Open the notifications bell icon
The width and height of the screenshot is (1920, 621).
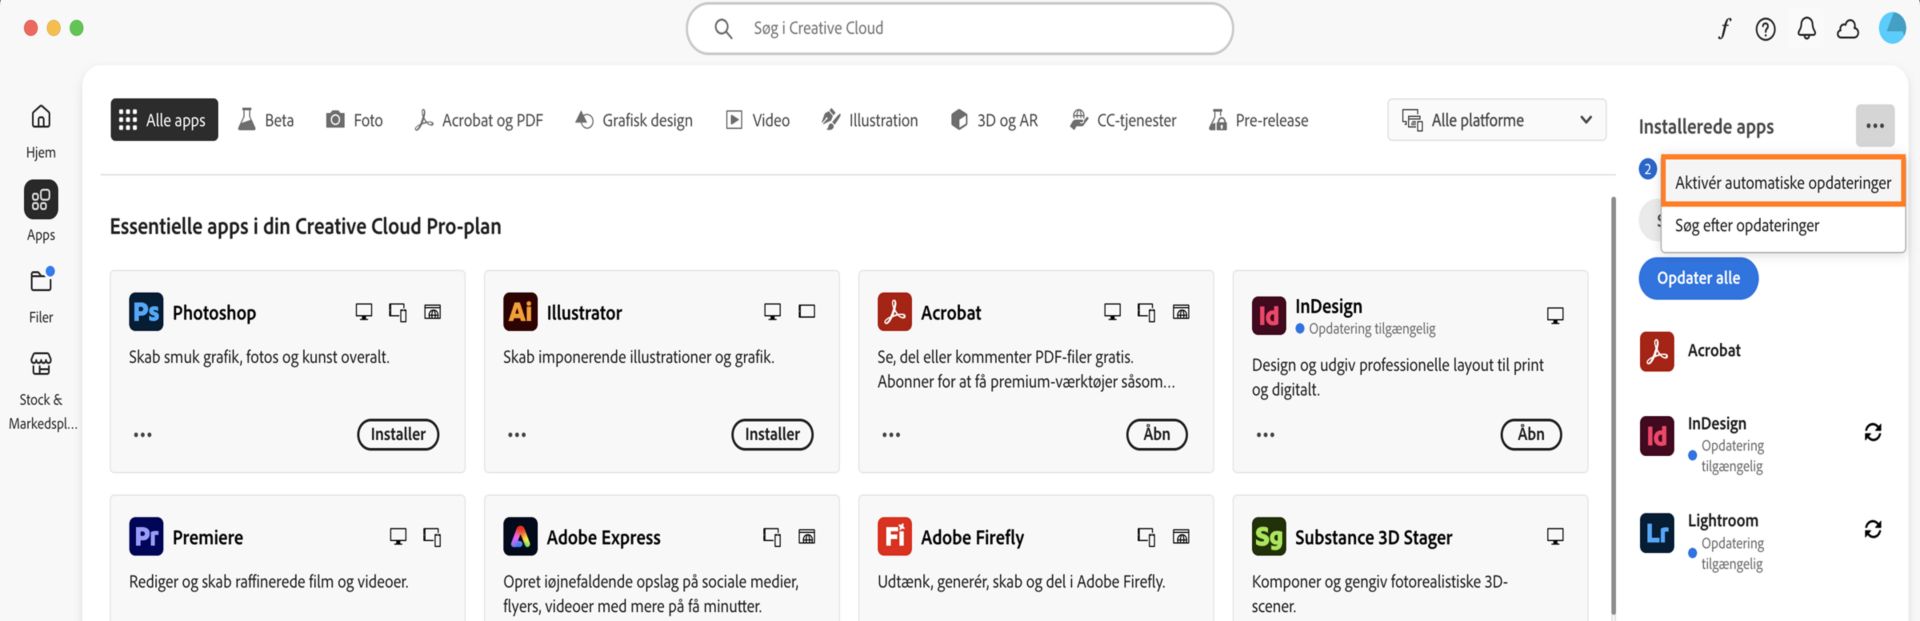[1806, 29]
